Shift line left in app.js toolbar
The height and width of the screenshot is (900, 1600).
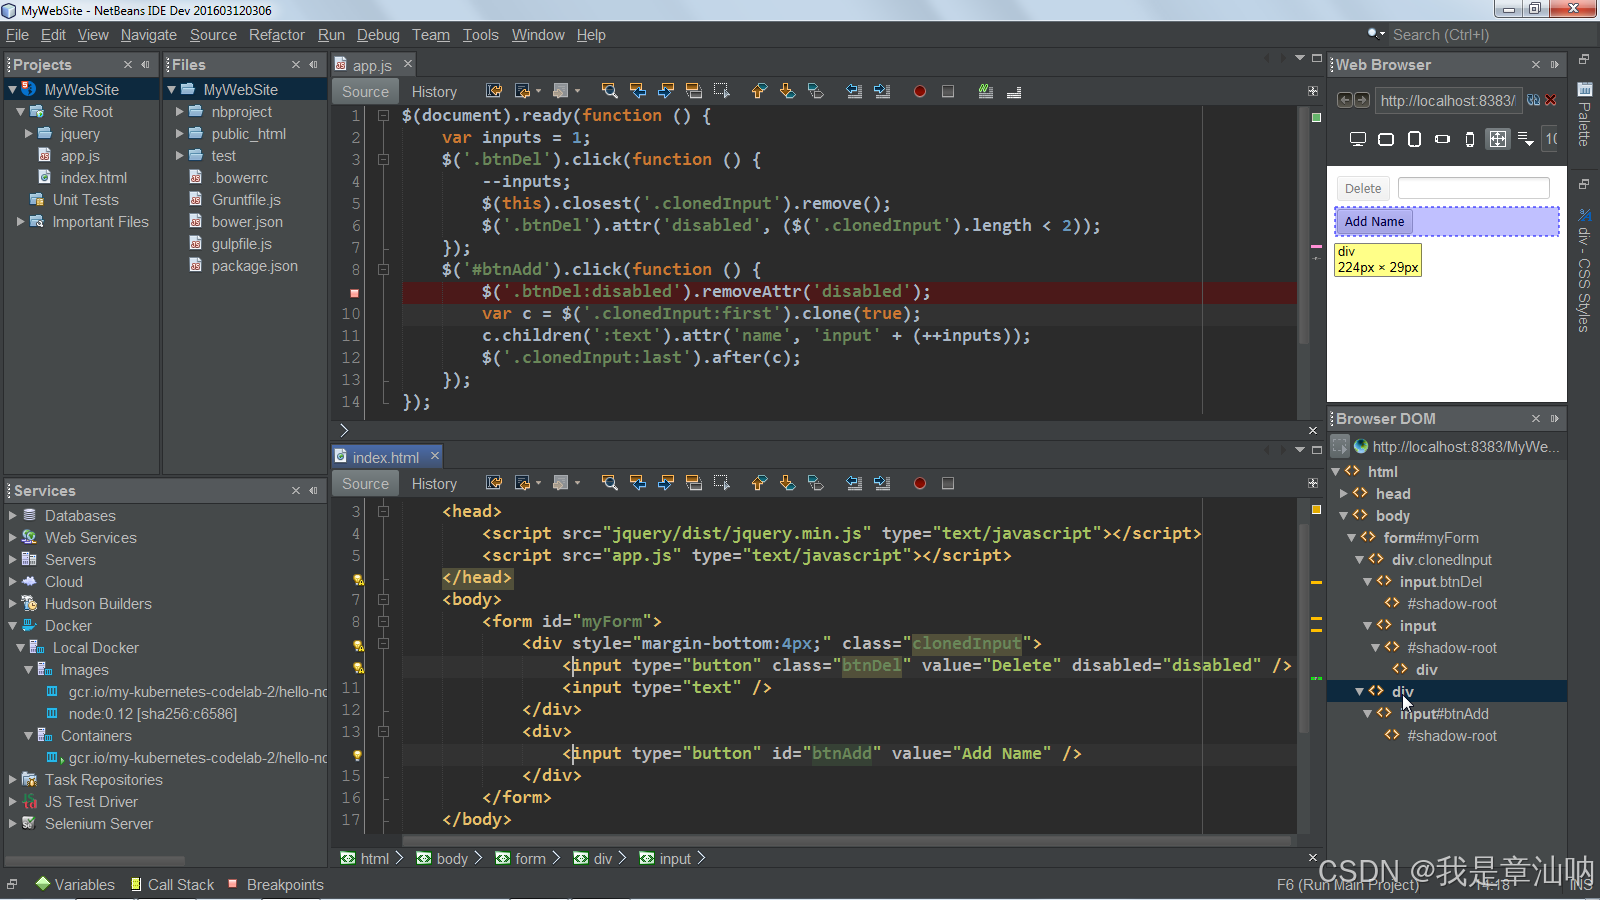[853, 91]
